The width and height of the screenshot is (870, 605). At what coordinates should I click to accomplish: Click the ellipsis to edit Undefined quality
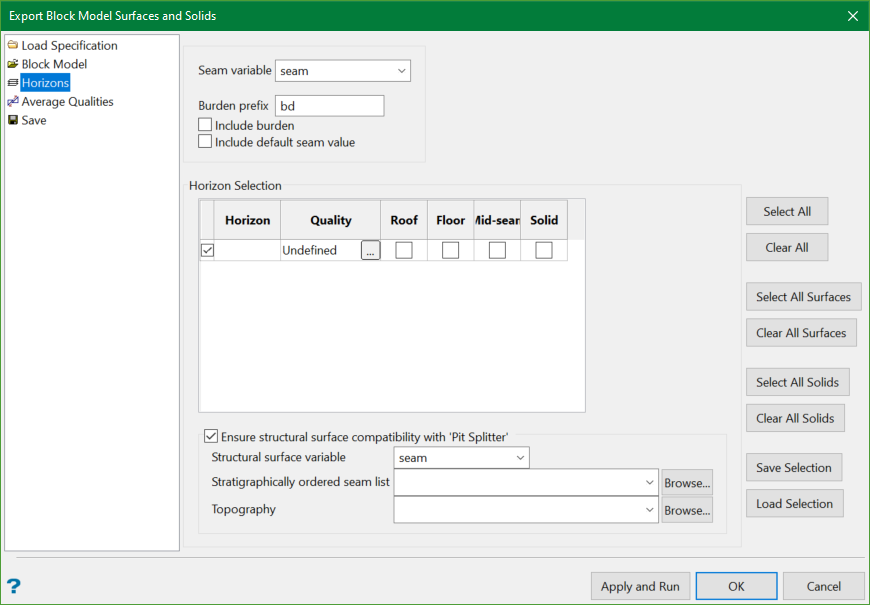coord(370,250)
